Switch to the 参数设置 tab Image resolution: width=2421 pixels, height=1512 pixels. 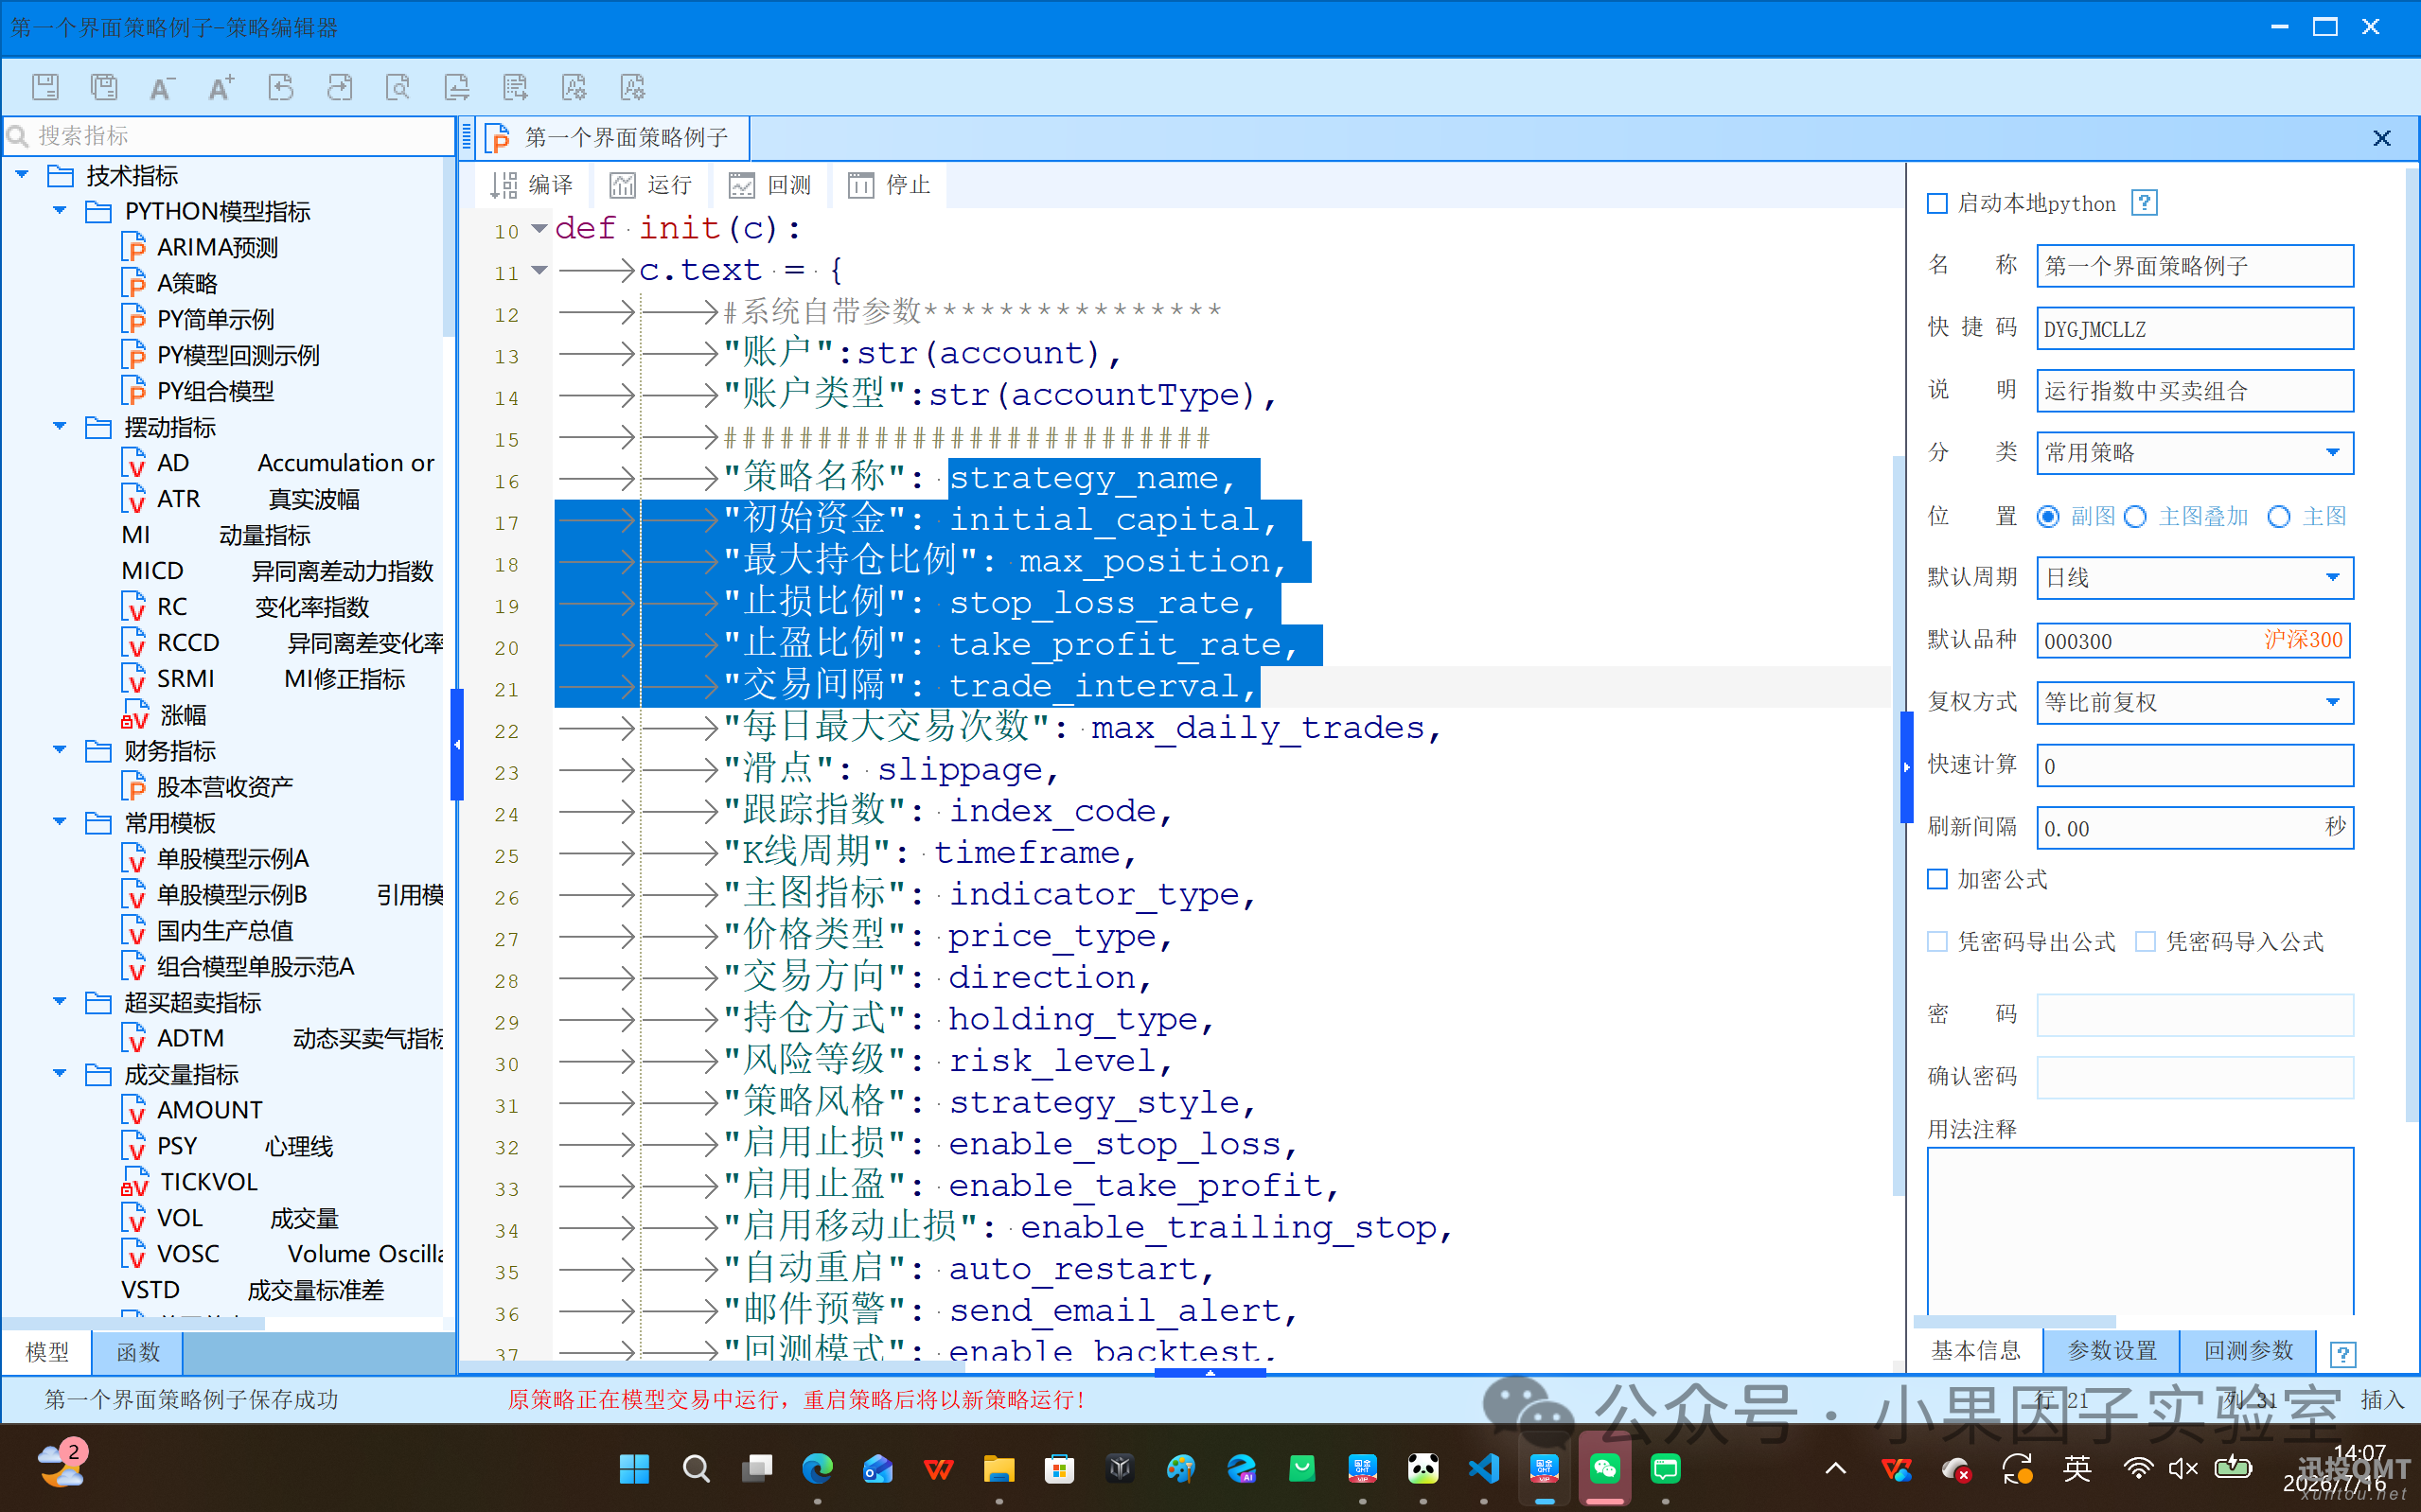tap(2112, 1351)
